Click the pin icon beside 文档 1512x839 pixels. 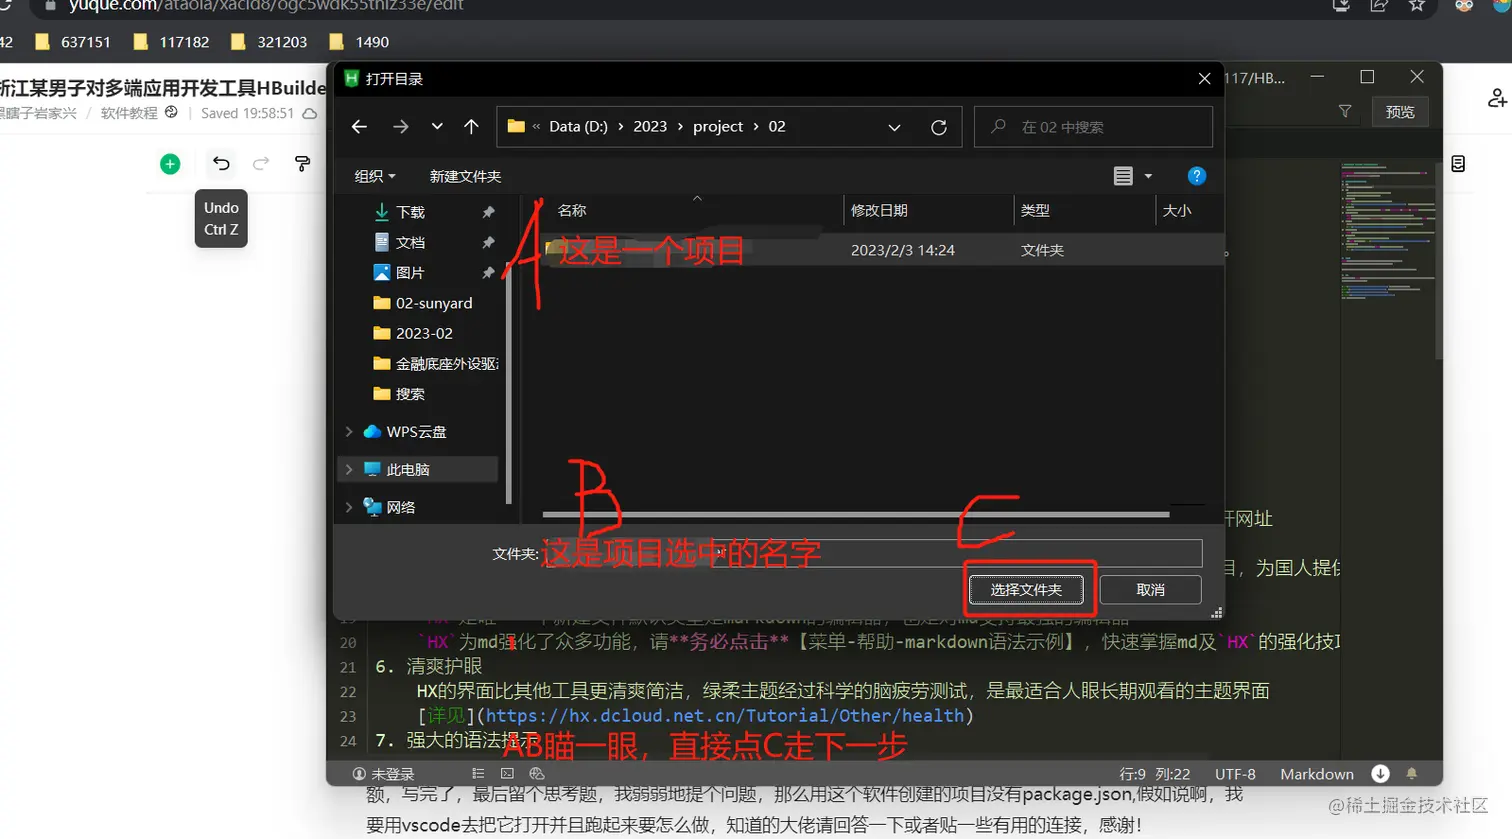pos(488,242)
